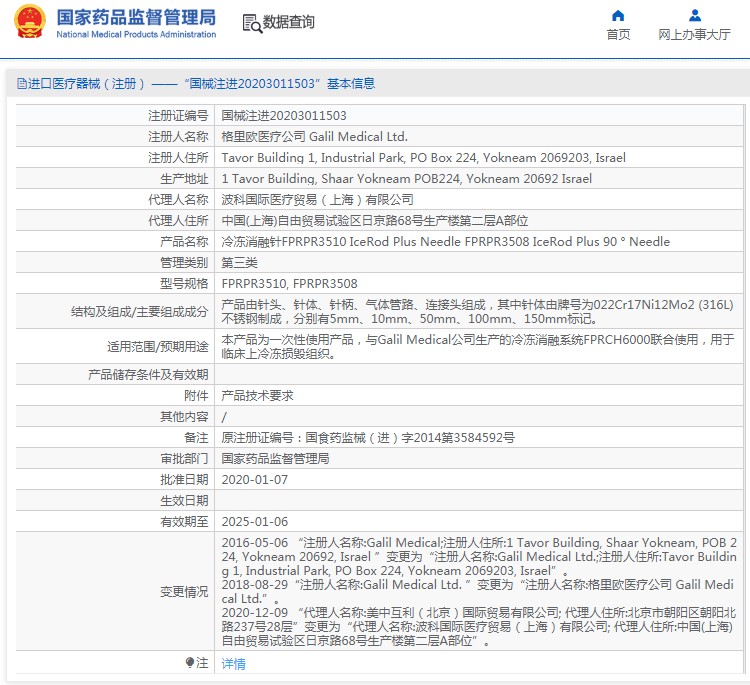Click 代理人名称 label cell
Screen dimensions: 750x685
point(115,200)
